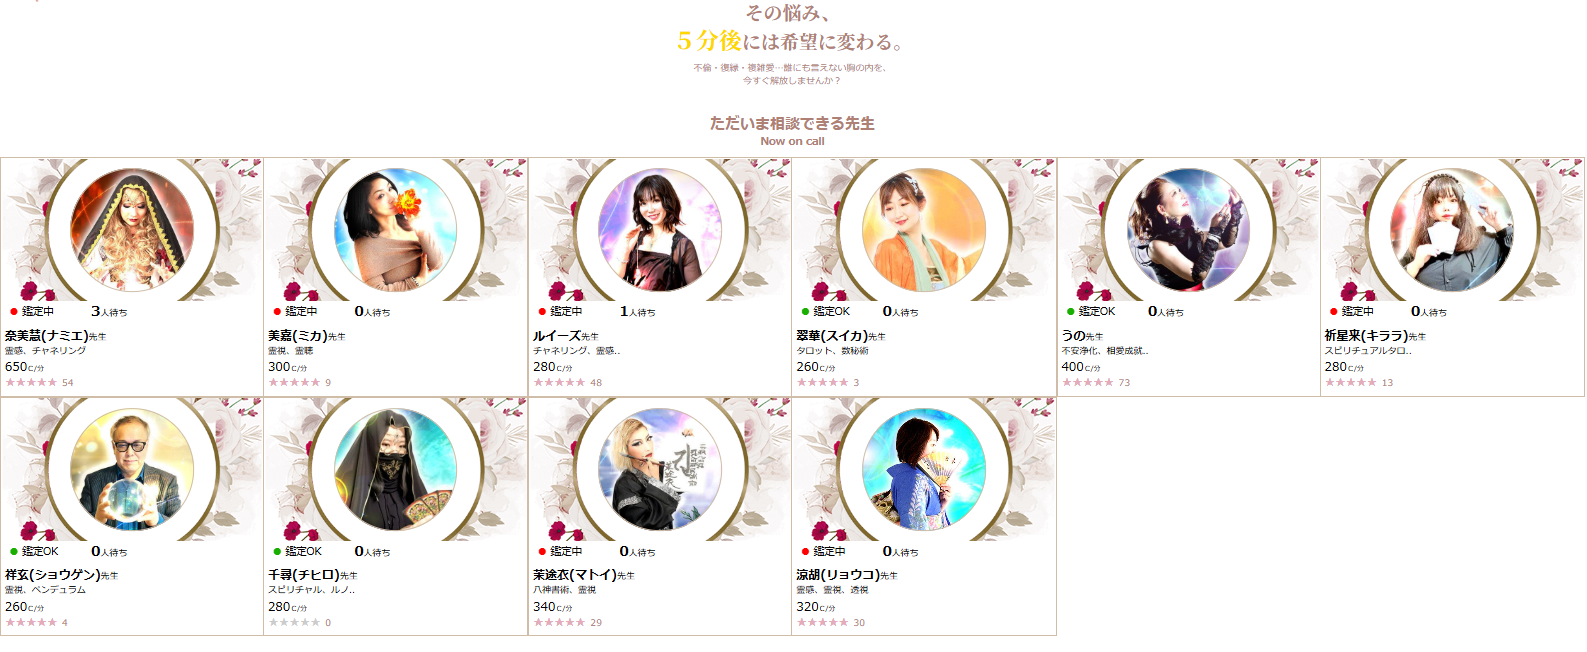Click red 鑑定中 indicator on ルイーズ card

(560, 311)
